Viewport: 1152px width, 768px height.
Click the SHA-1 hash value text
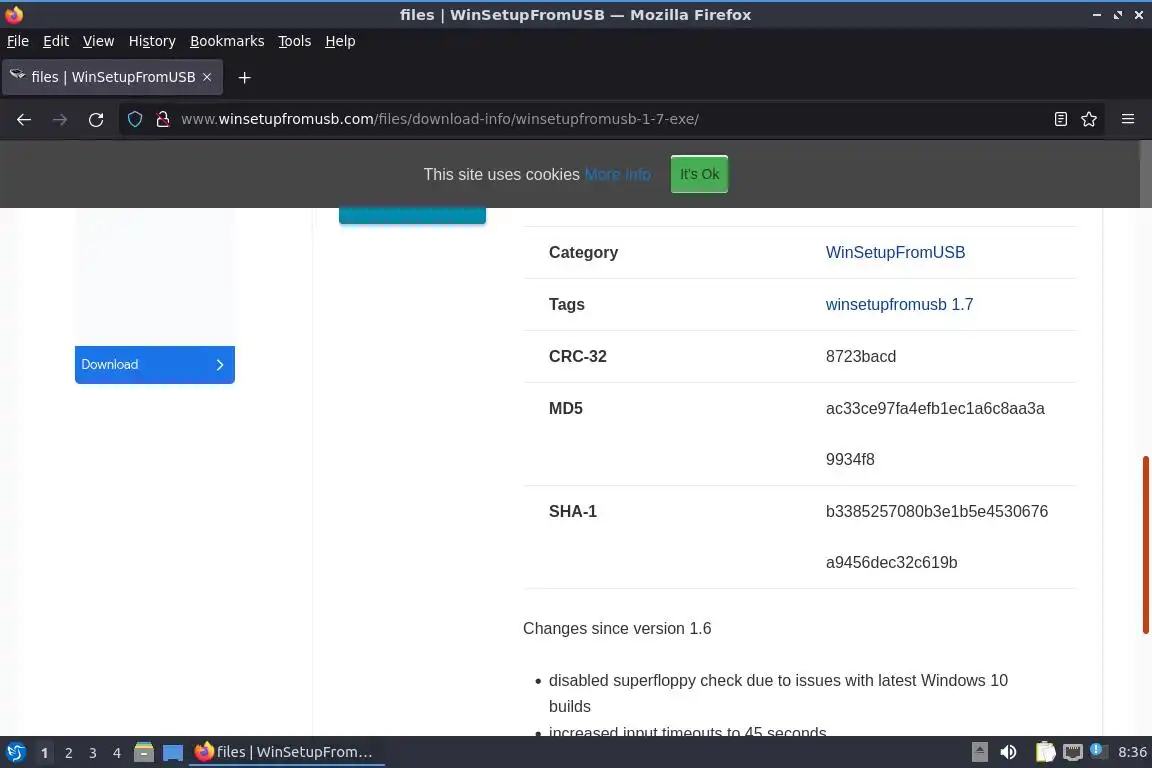click(936, 536)
